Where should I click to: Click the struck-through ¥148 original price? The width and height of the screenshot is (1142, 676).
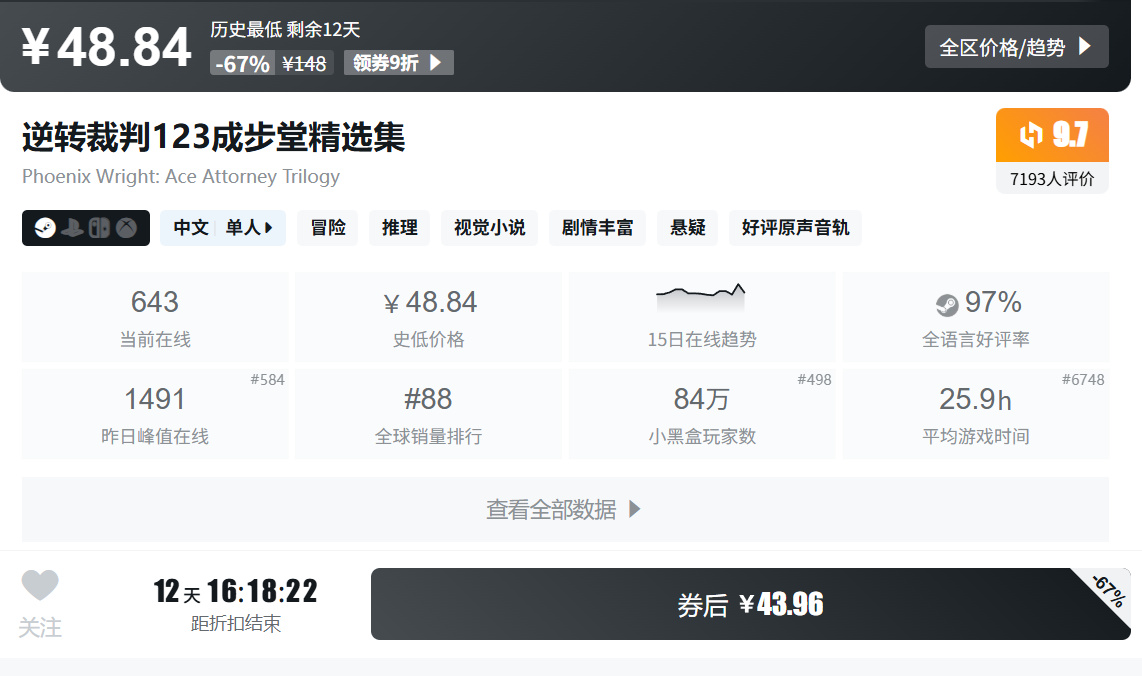304,63
